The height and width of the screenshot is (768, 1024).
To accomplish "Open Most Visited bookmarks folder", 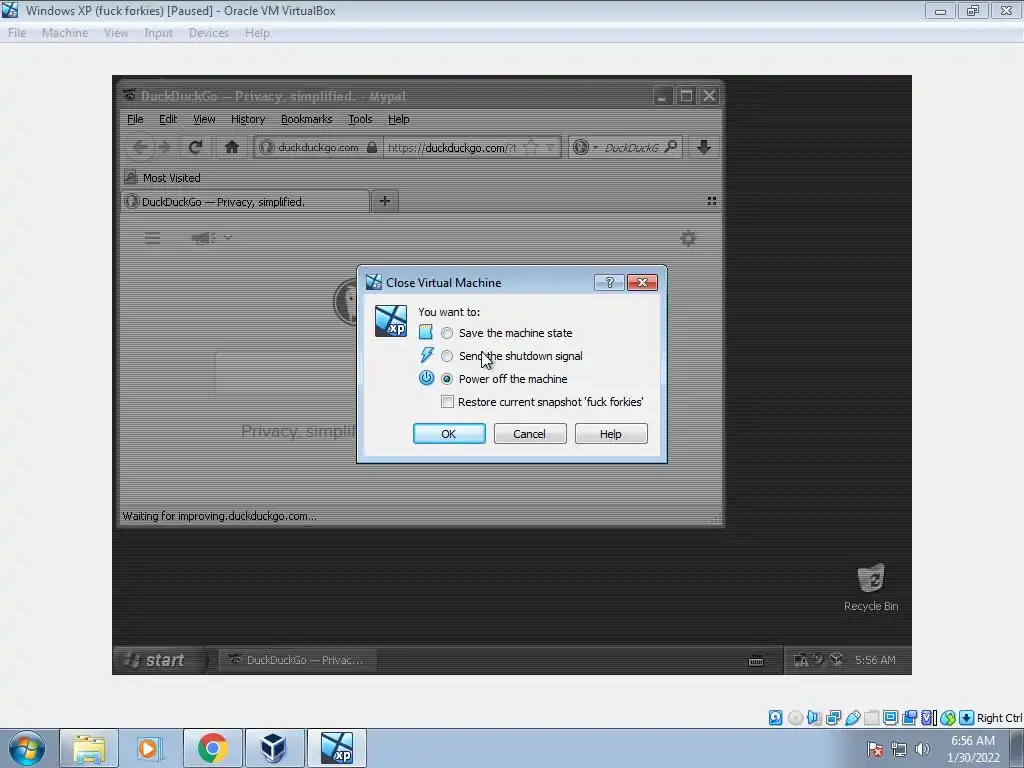I will (163, 178).
